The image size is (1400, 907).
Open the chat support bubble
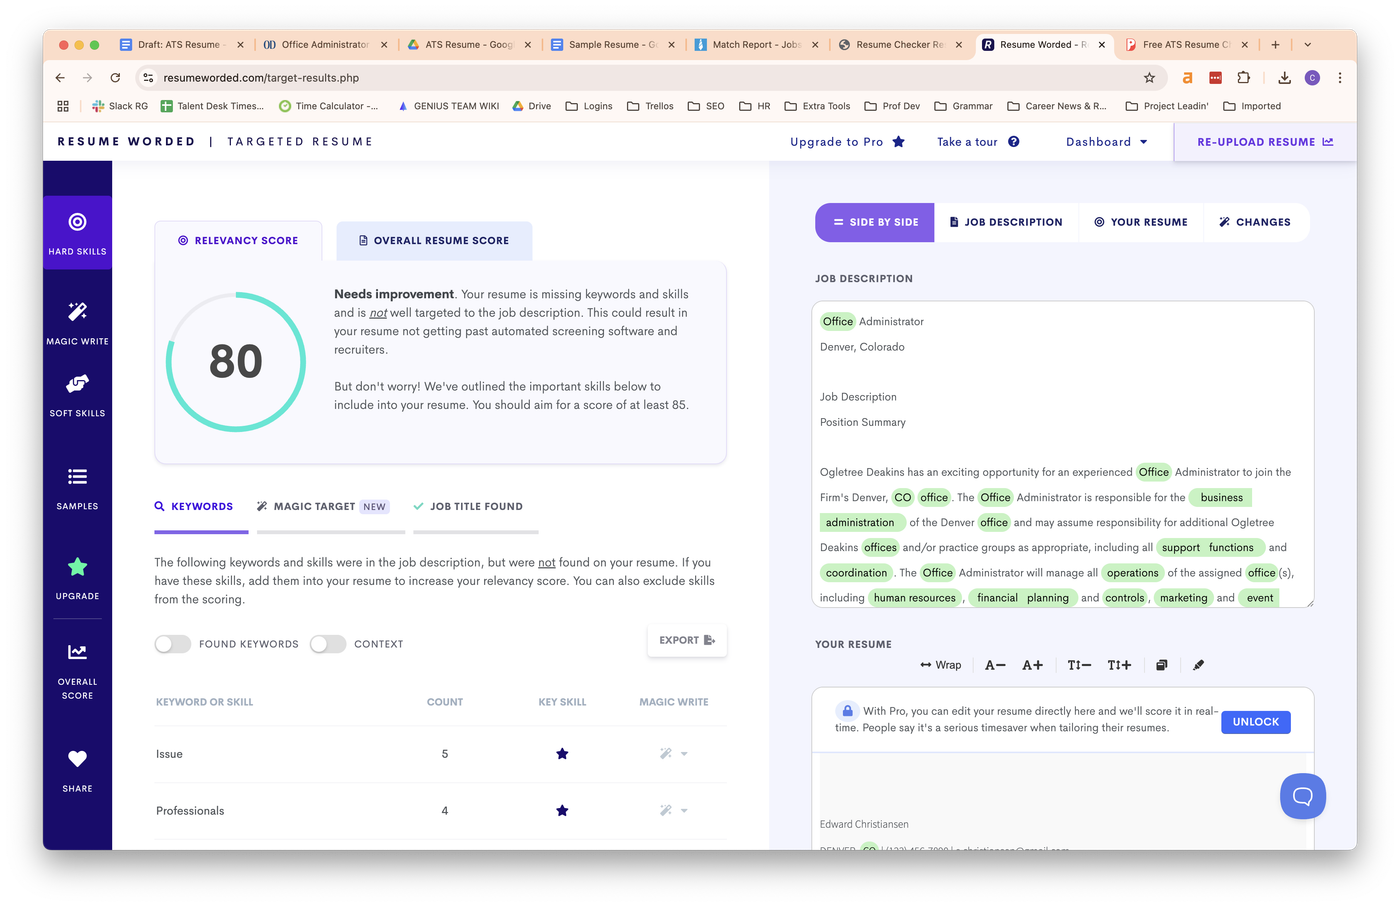tap(1302, 796)
